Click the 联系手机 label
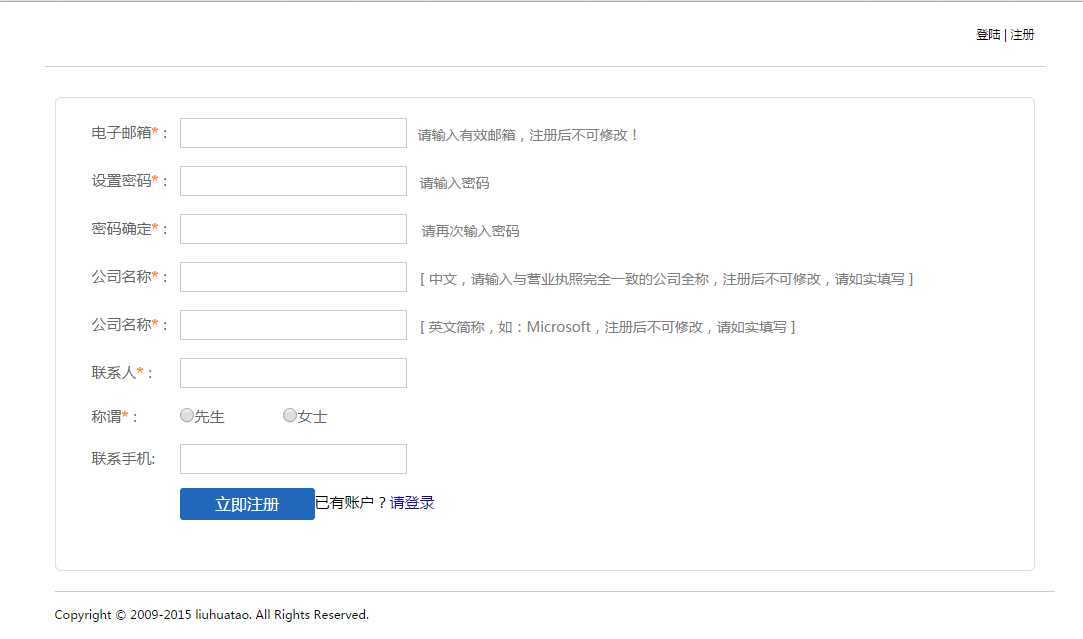 coord(124,459)
